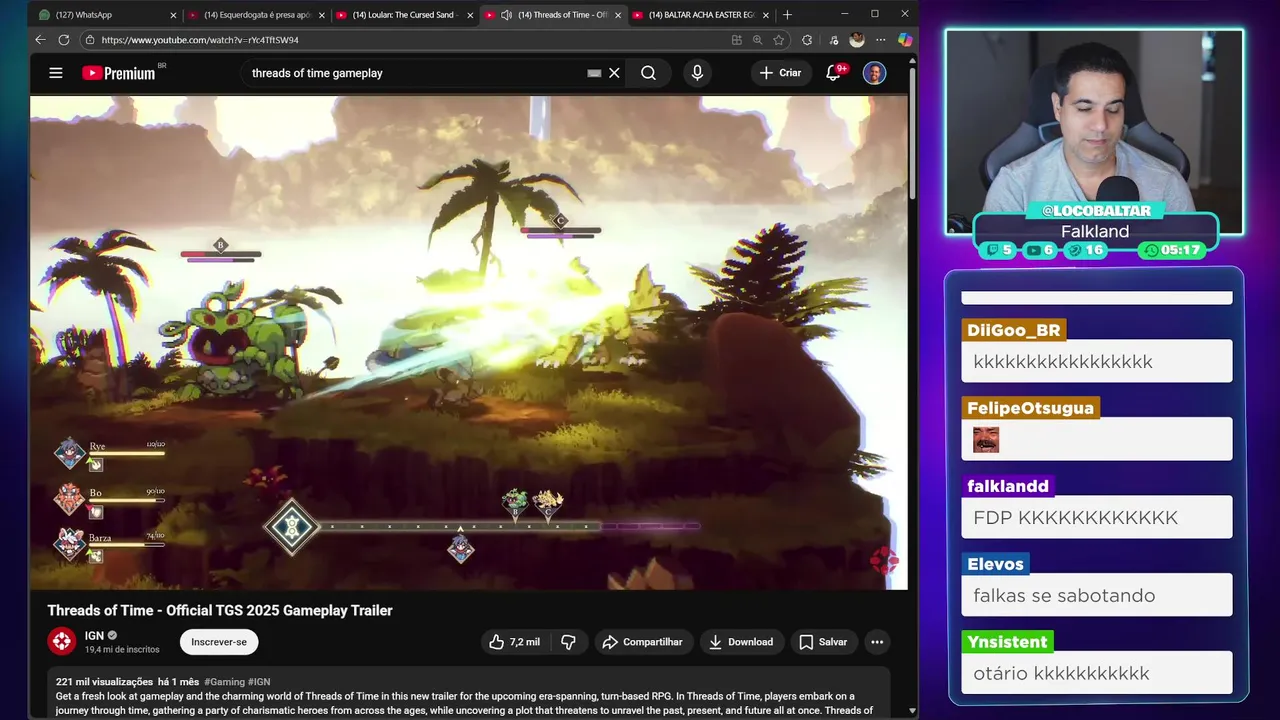Save the video with Salvar
The image size is (1280, 720).
(823, 642)
